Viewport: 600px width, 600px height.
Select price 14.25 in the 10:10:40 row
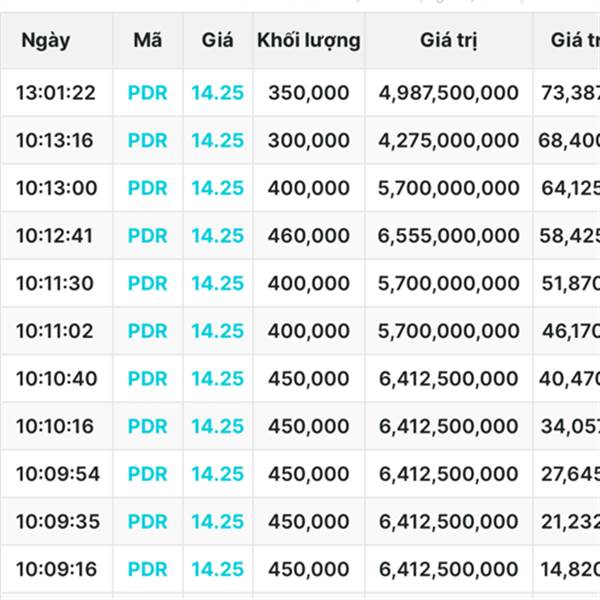pos(217,378)
